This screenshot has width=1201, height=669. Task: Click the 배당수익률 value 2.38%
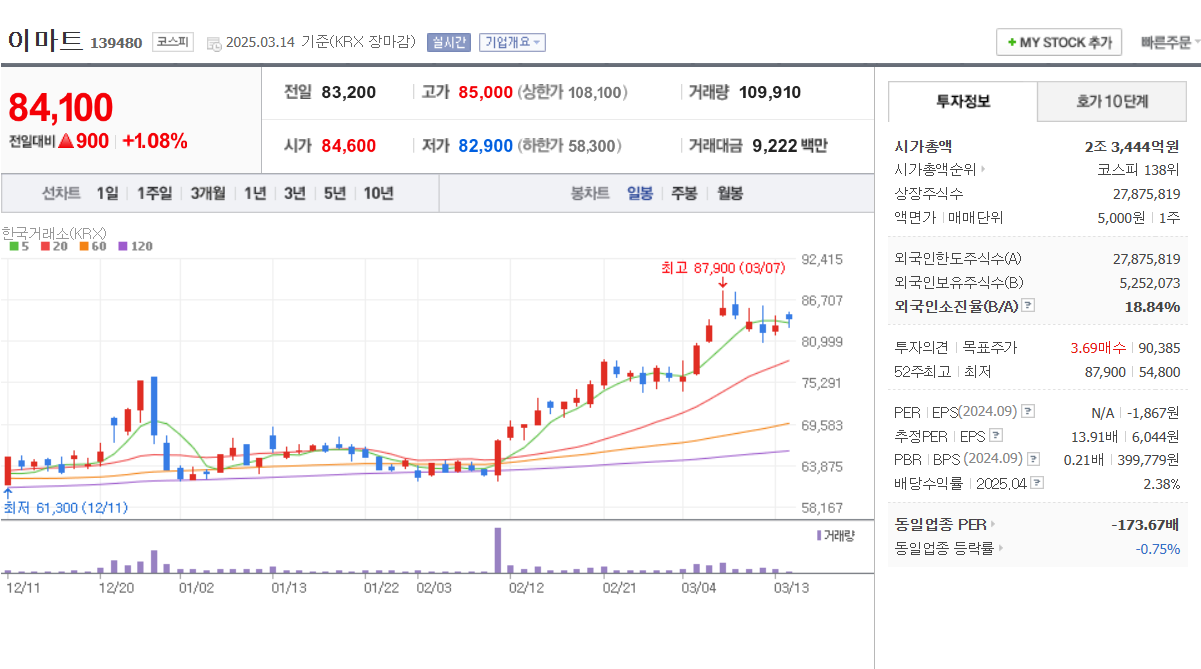[x=1161, y=483]
